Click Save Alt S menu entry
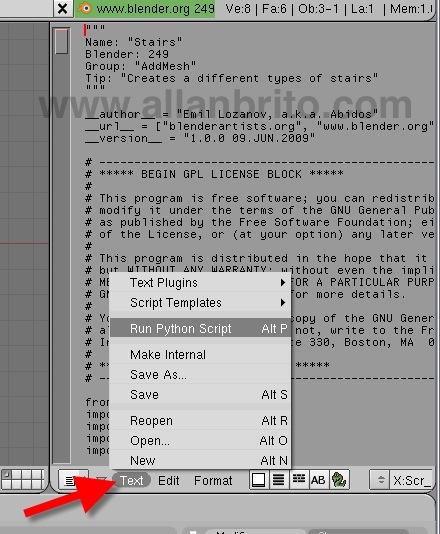This screenshot has height=534, width=440. coord(200,395)
